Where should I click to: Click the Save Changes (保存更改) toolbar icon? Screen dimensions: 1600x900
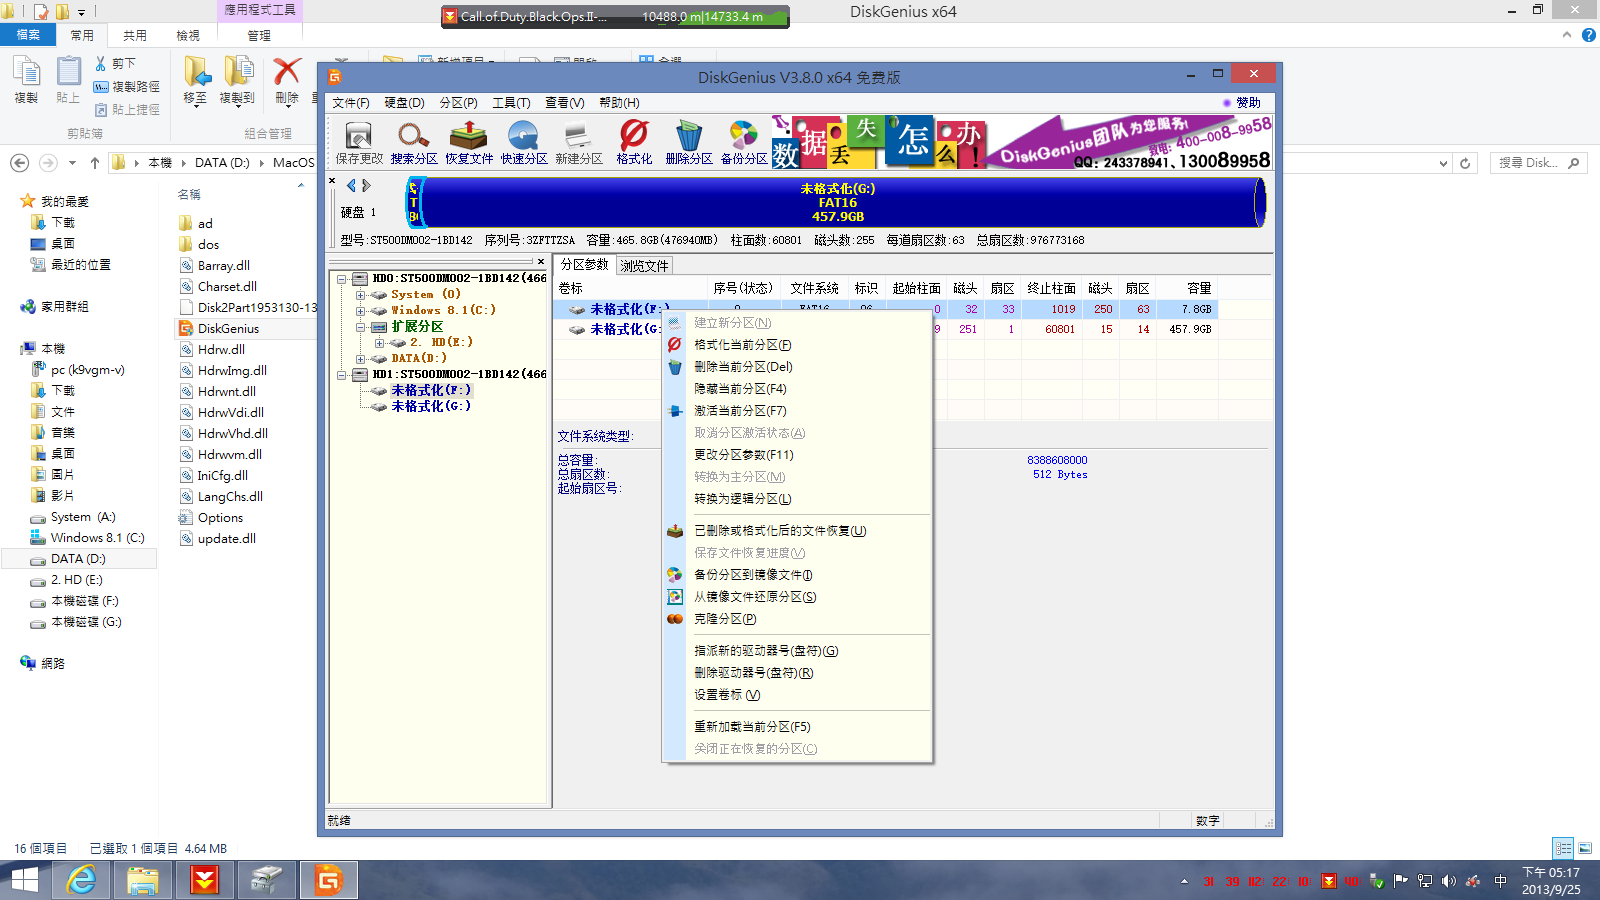[358, 143]
